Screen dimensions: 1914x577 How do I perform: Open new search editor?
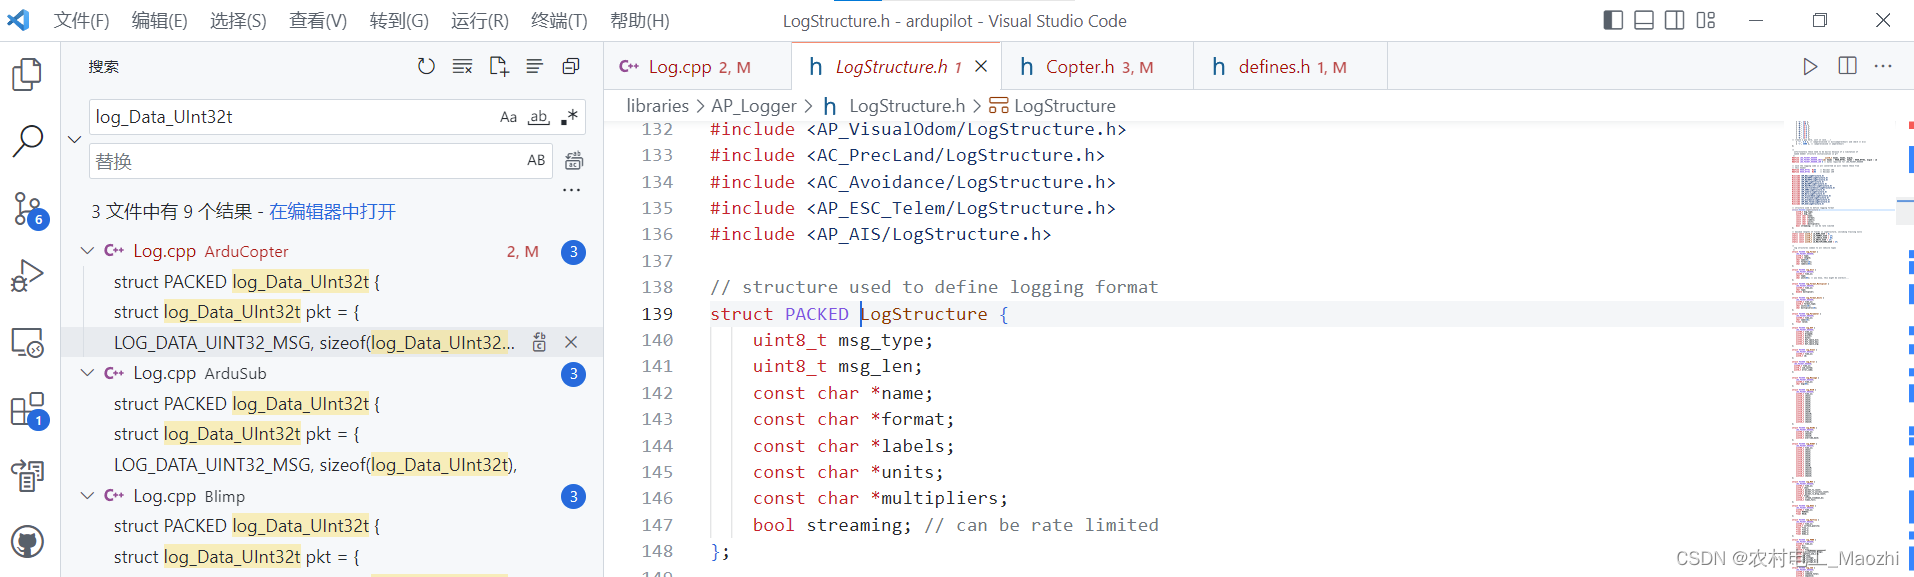pos(499,66)
